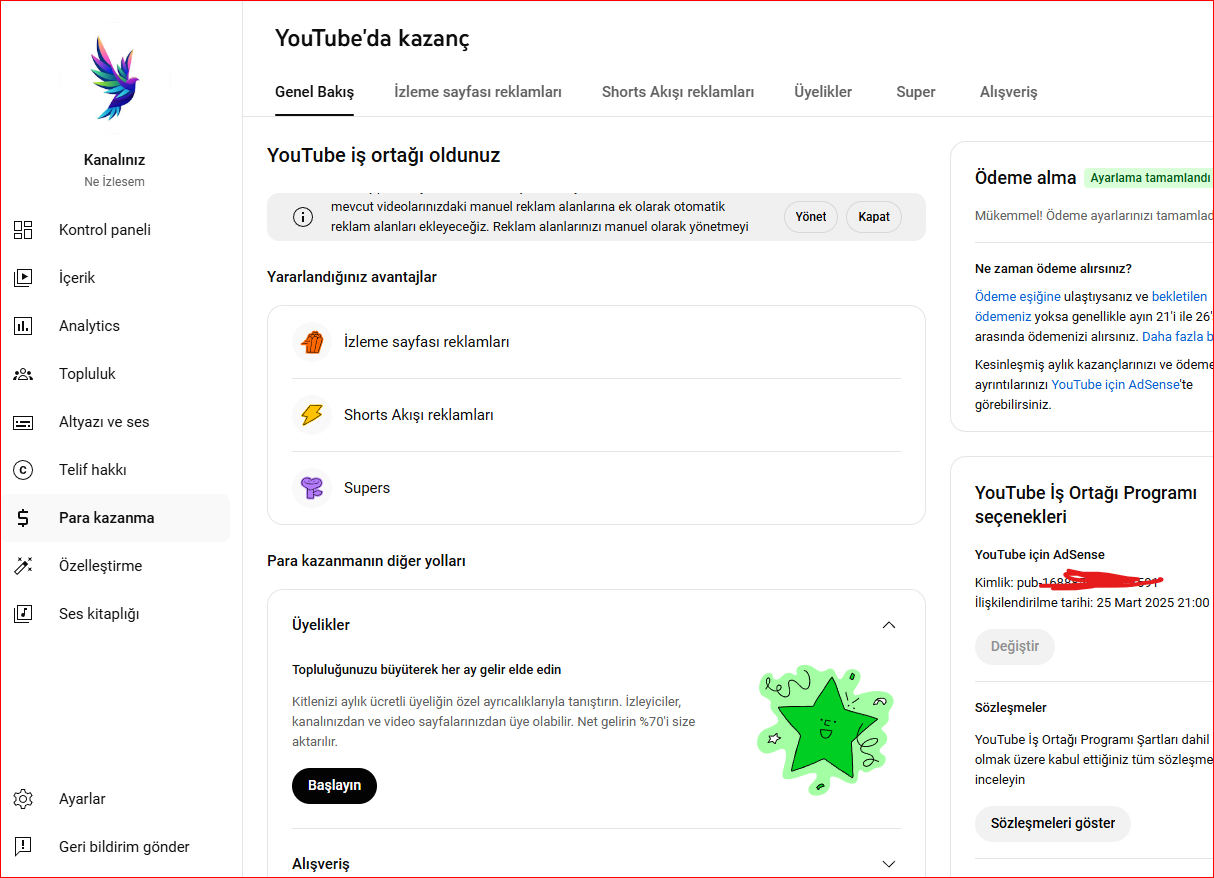This screenshot has height=878, width=1214.
Task: Click the Sözleşmeler subheading
Action: pyautogui.click(x=1011, y=708)
